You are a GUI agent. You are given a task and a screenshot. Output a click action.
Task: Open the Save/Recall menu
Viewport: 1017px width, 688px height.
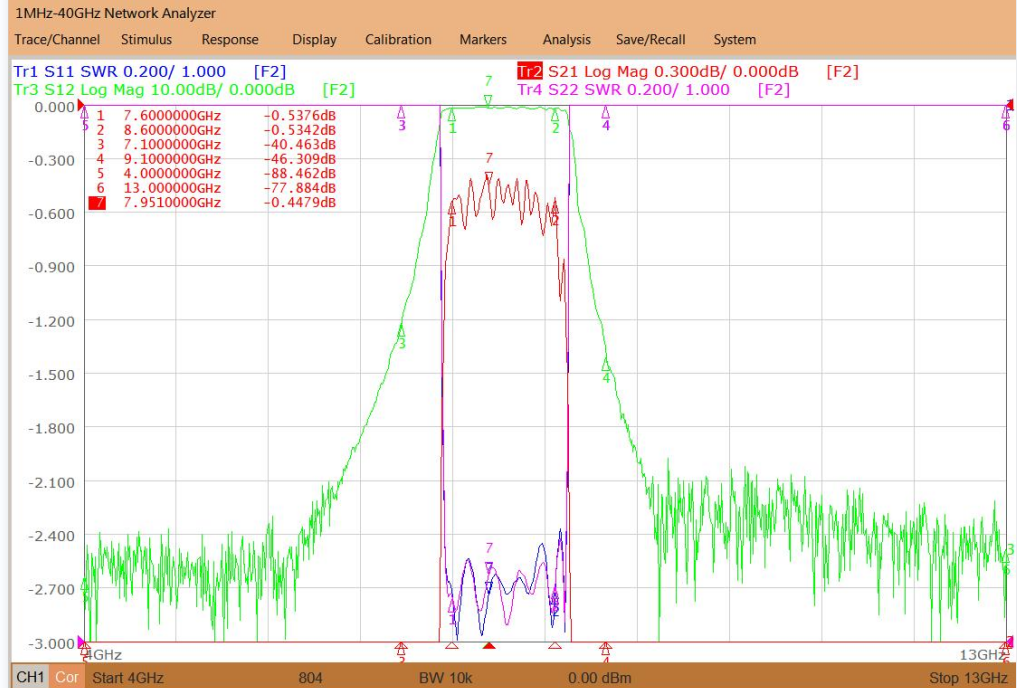[651, 40]
